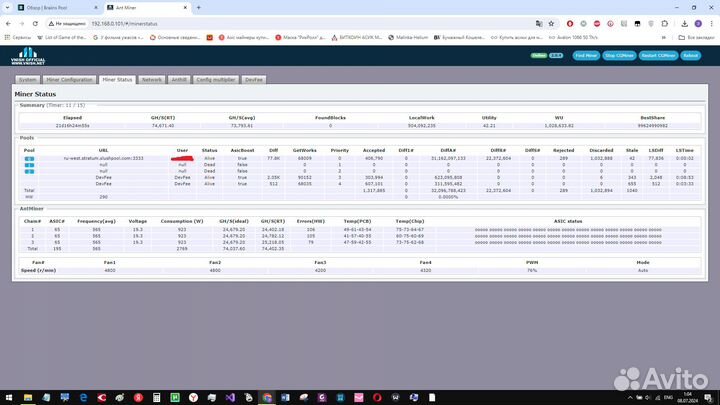This screenshot has width=720, height=405.
Task: Open the Все закладки folder
Action: (696, 38)
